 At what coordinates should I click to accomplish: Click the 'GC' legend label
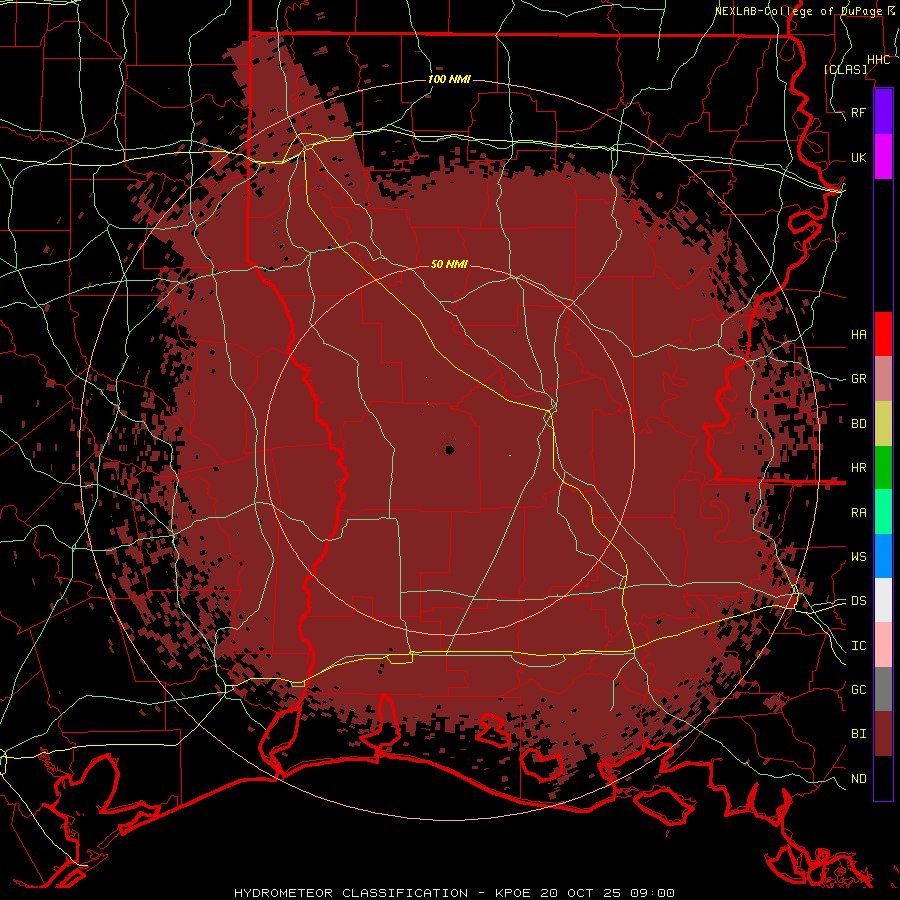(x=859, y=690)
